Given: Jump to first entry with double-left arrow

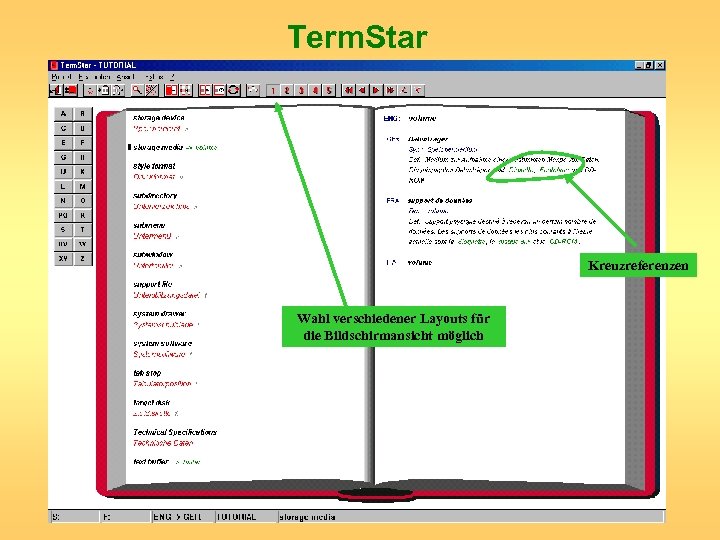Looking at the screenshot, I should 349,90.
